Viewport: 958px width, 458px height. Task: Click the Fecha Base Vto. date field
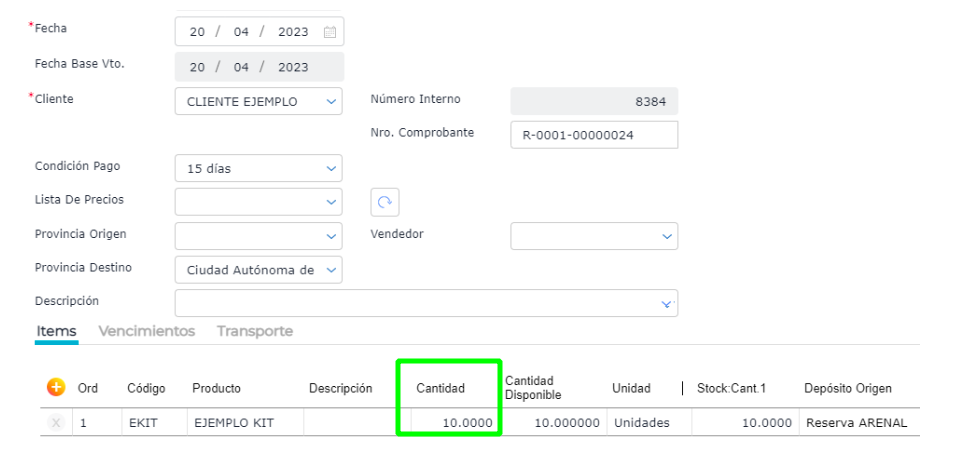[x=259, y=67]
